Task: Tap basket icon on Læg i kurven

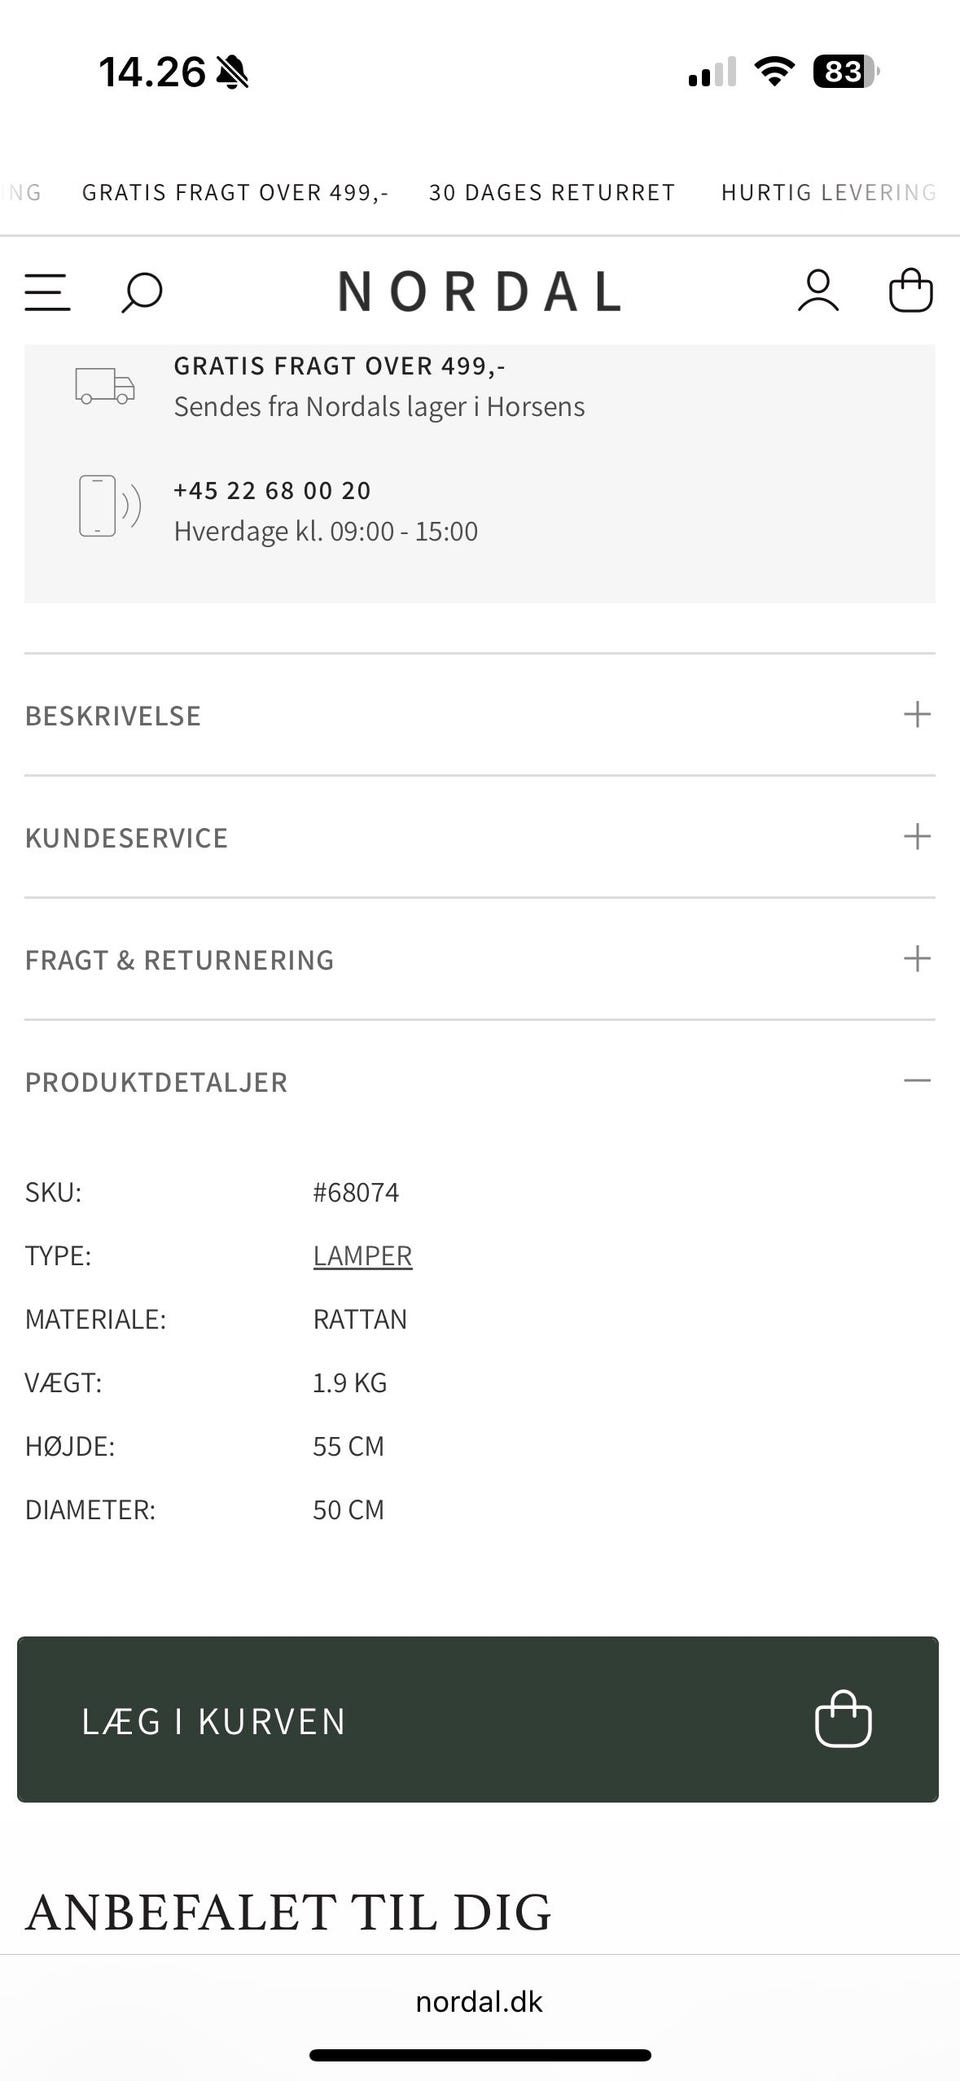Action: pos(843,1719)
